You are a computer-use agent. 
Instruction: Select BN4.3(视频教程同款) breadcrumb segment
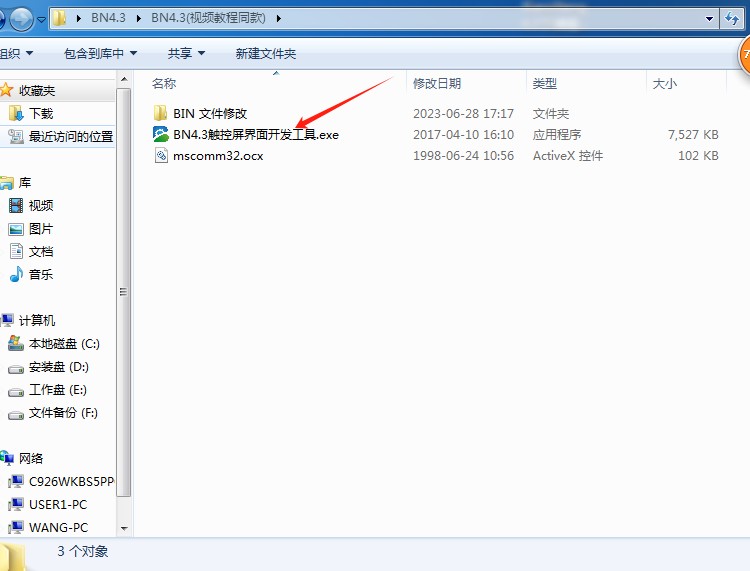pos(208,18)
